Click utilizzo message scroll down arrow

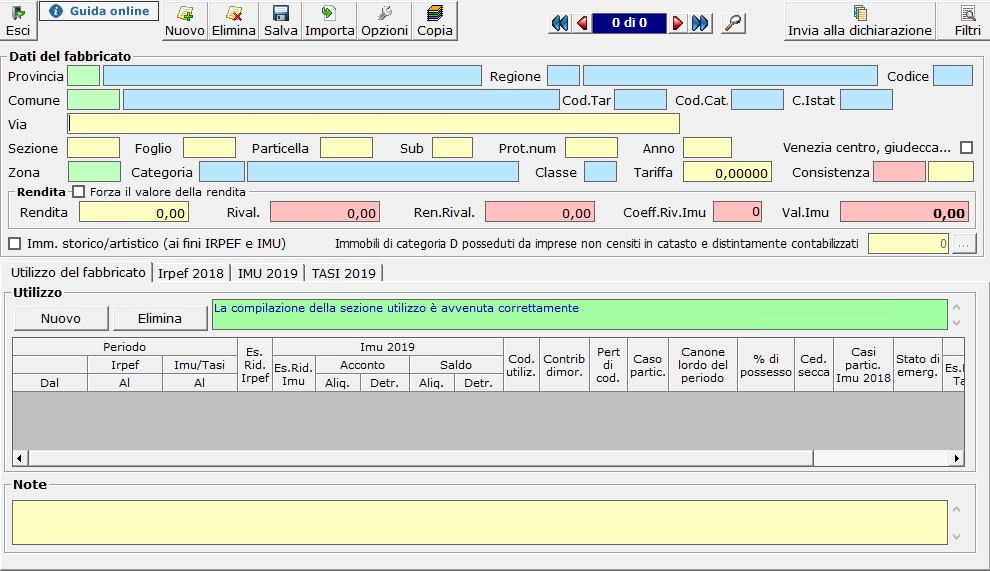[x=957, y=323]
